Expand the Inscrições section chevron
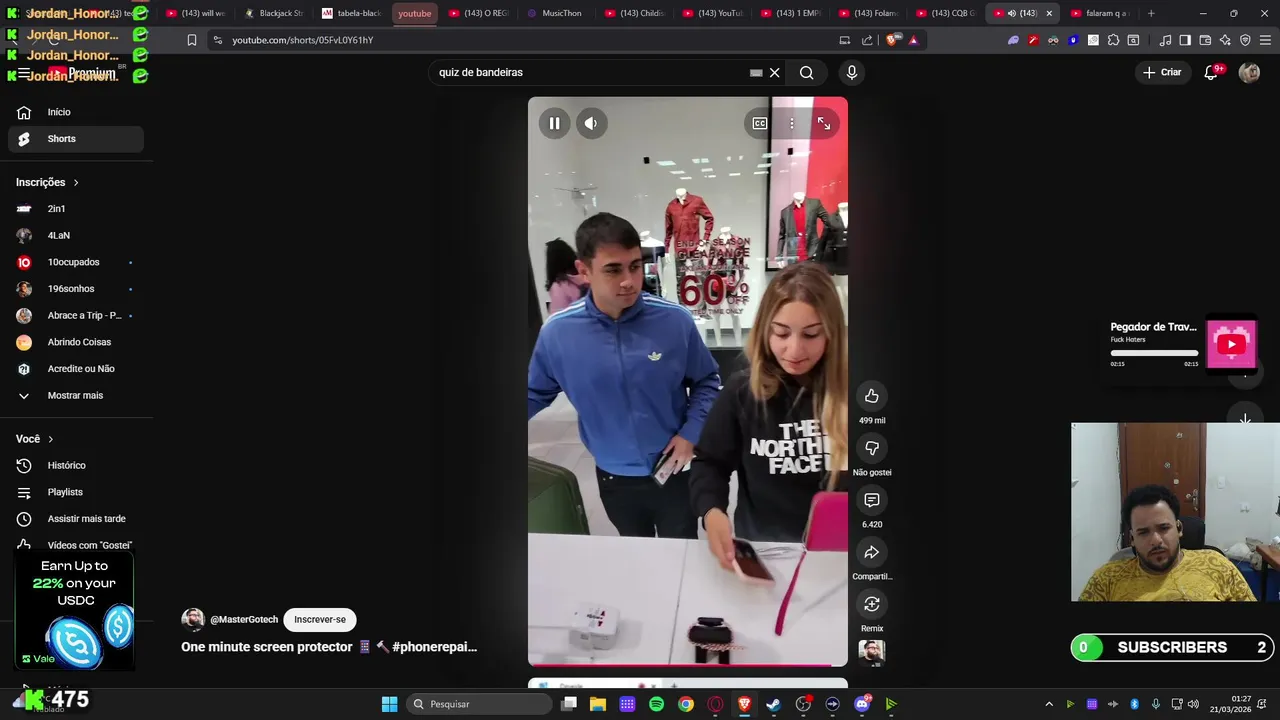 (76, 183)
